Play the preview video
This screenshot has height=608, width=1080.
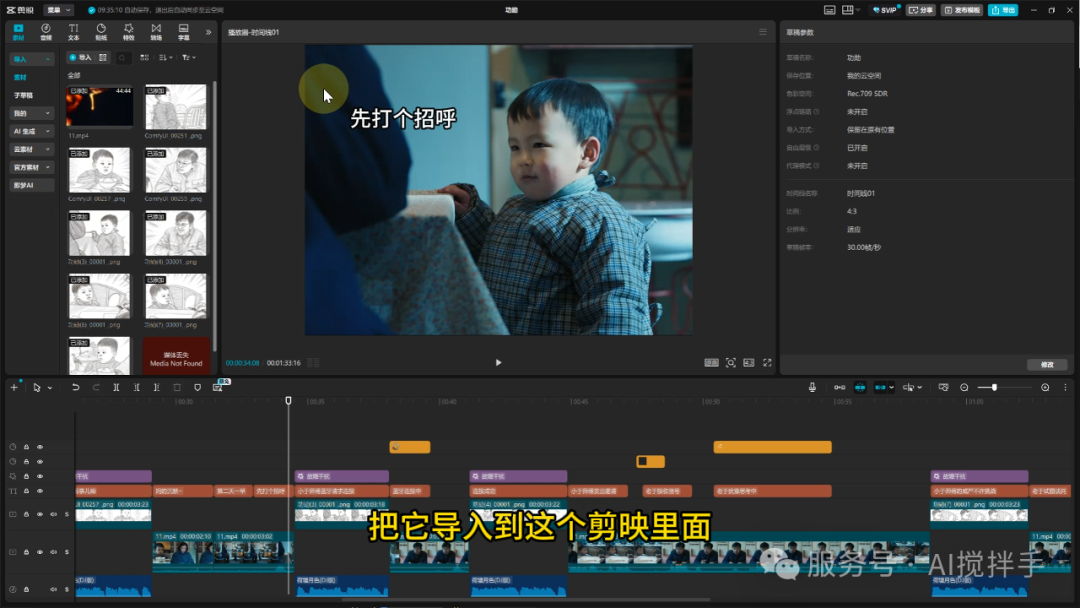click(x=498, y=362)
